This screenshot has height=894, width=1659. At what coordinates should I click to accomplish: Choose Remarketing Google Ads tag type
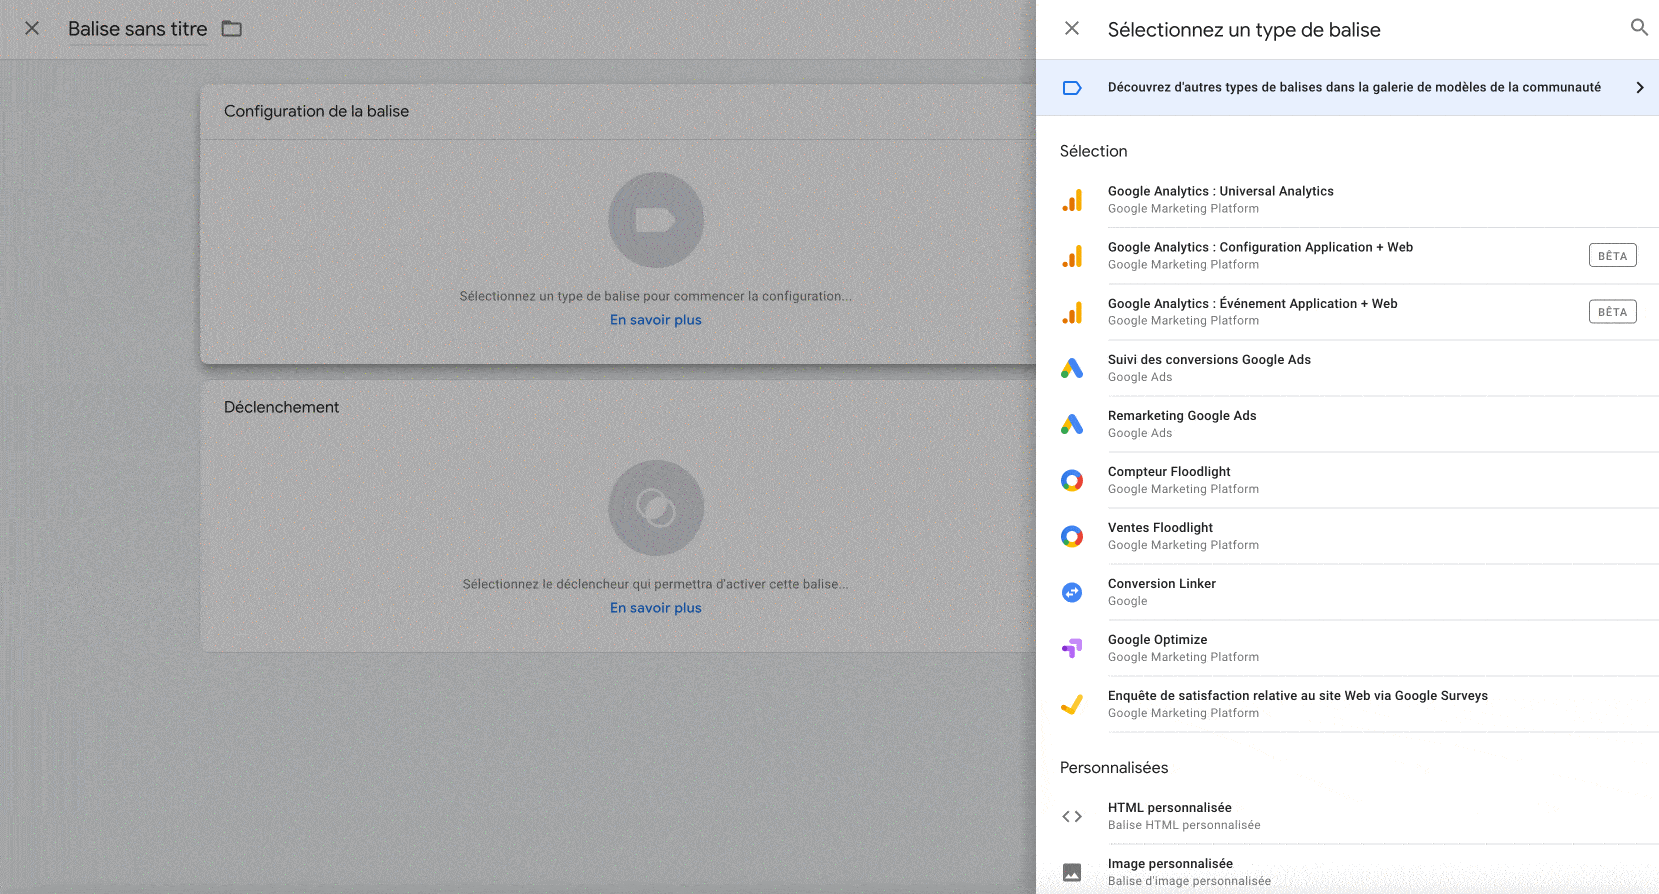[1347, 424]
